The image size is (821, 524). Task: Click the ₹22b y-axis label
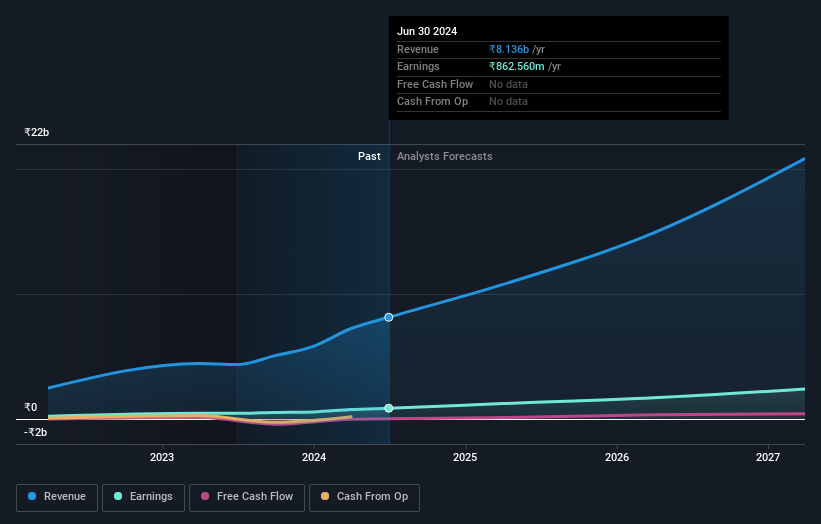point(37,132)
